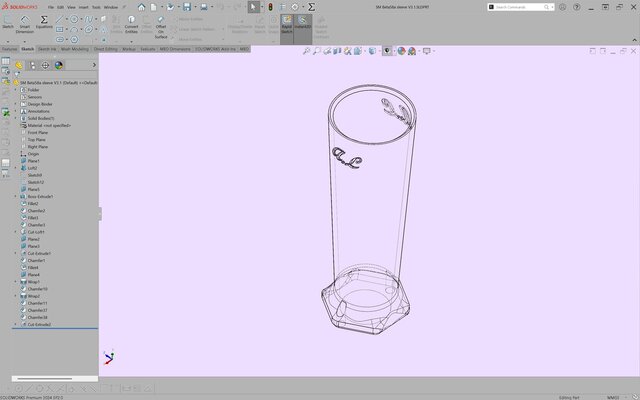This screenshot has width=640, height=400.
Task: Toggle Instant2D mode
Action: coord(303,26)
